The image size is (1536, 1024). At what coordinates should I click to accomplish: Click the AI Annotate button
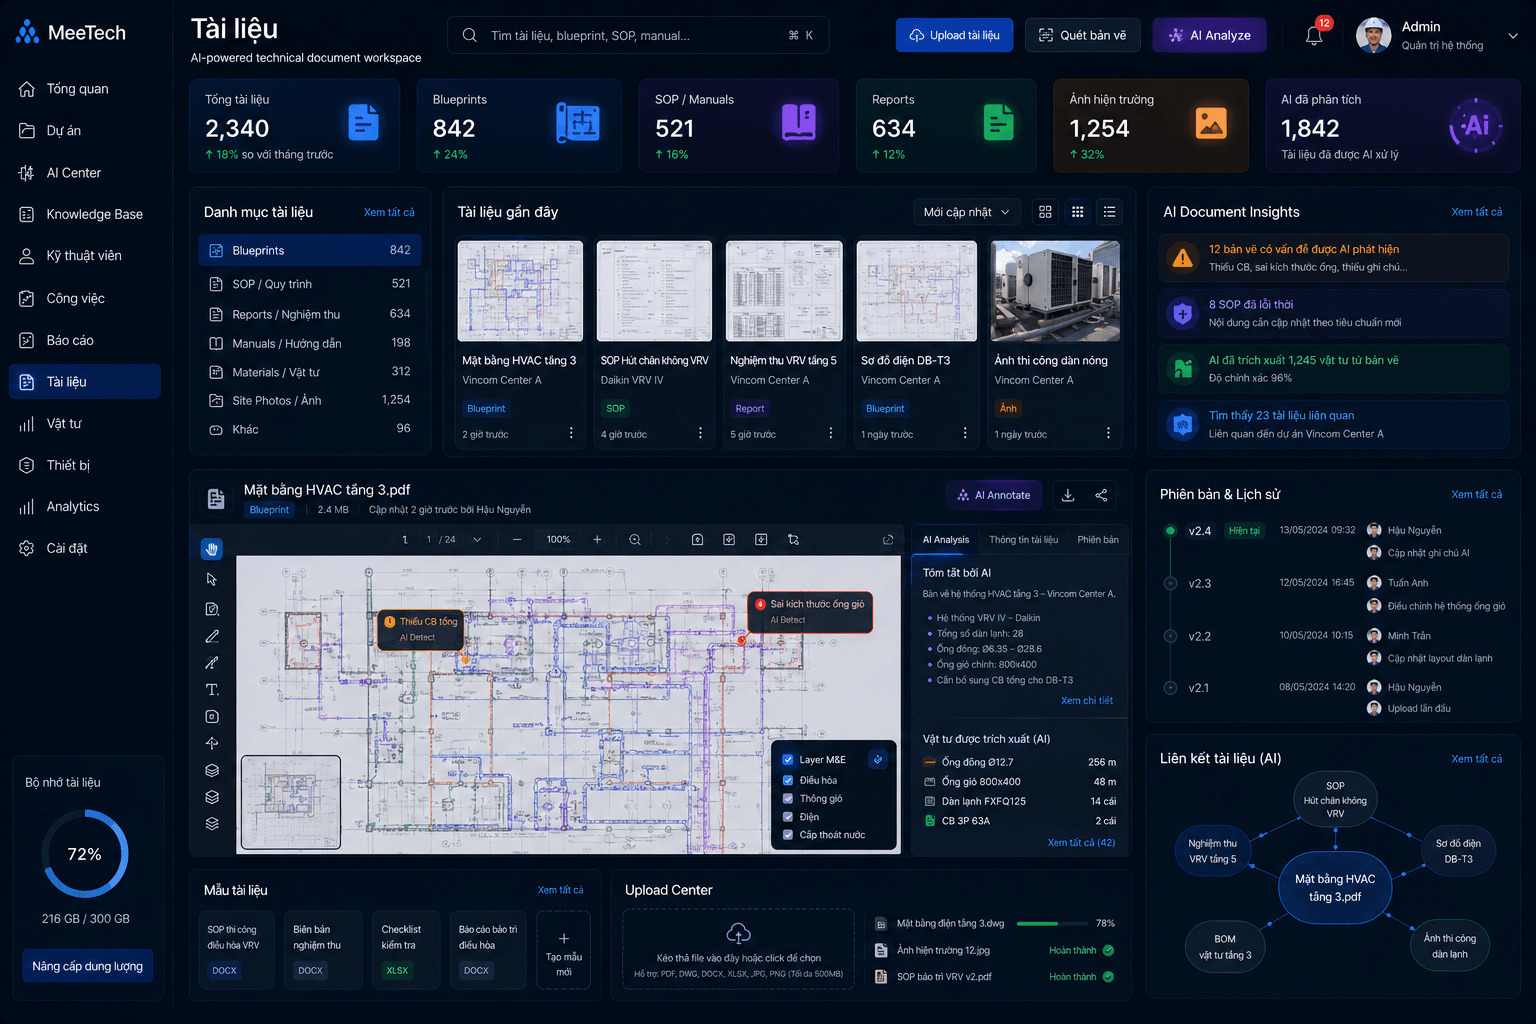tap(994, 495)
